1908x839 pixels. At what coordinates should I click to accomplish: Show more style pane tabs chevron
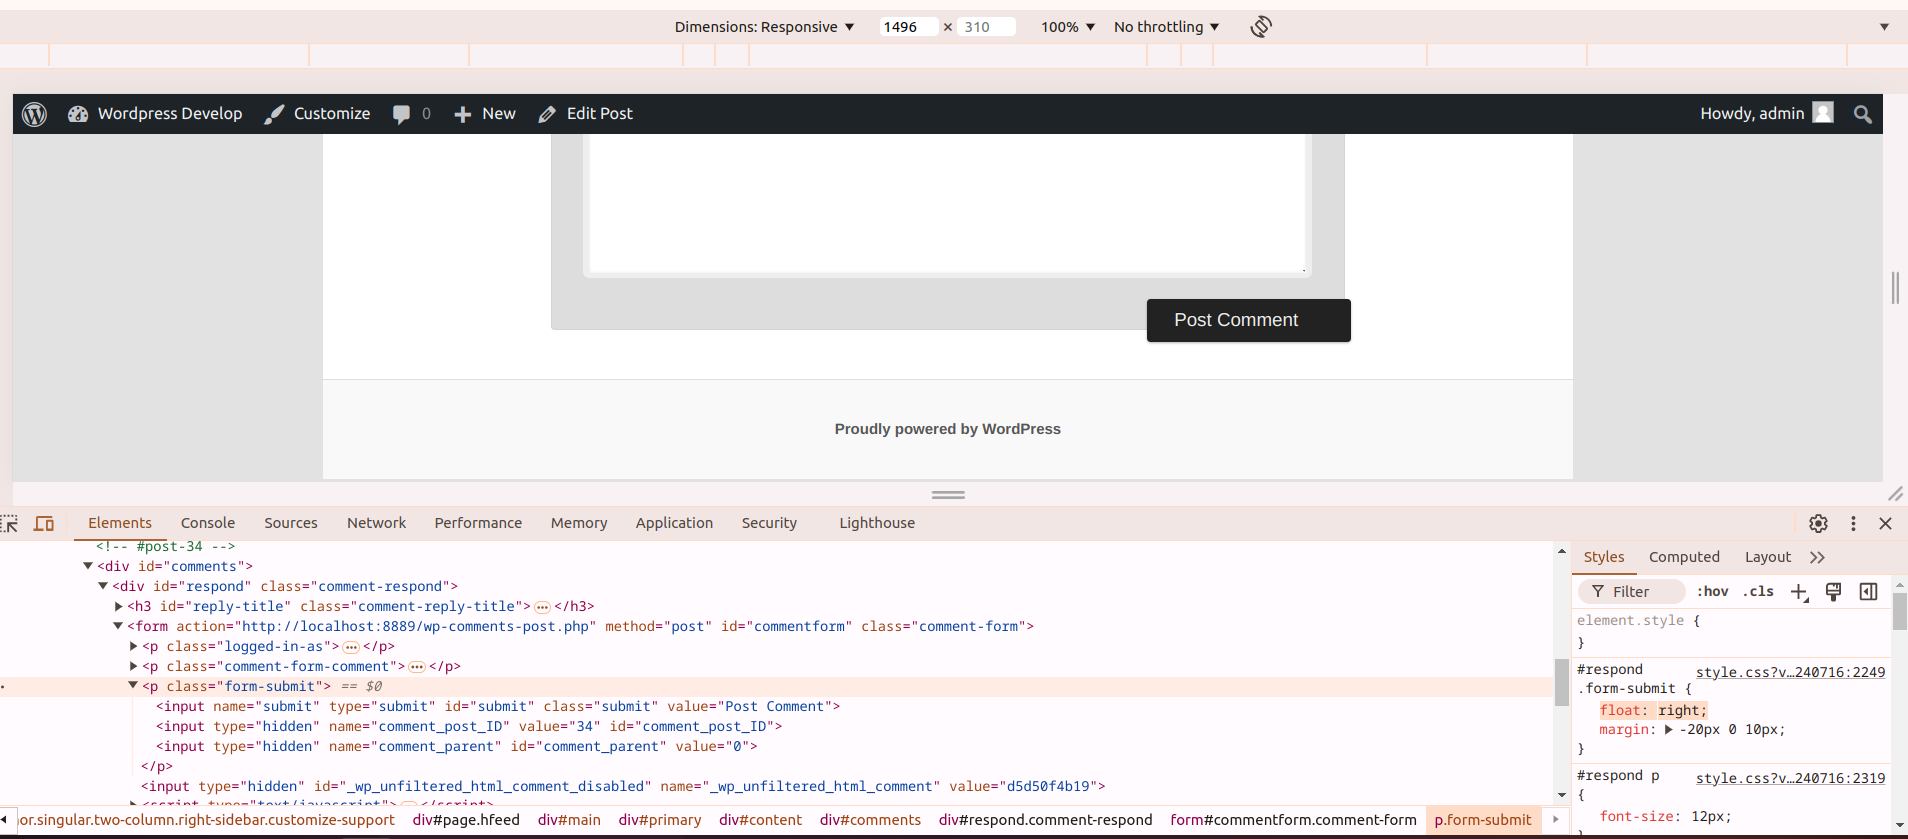(x=1817, y=557)
